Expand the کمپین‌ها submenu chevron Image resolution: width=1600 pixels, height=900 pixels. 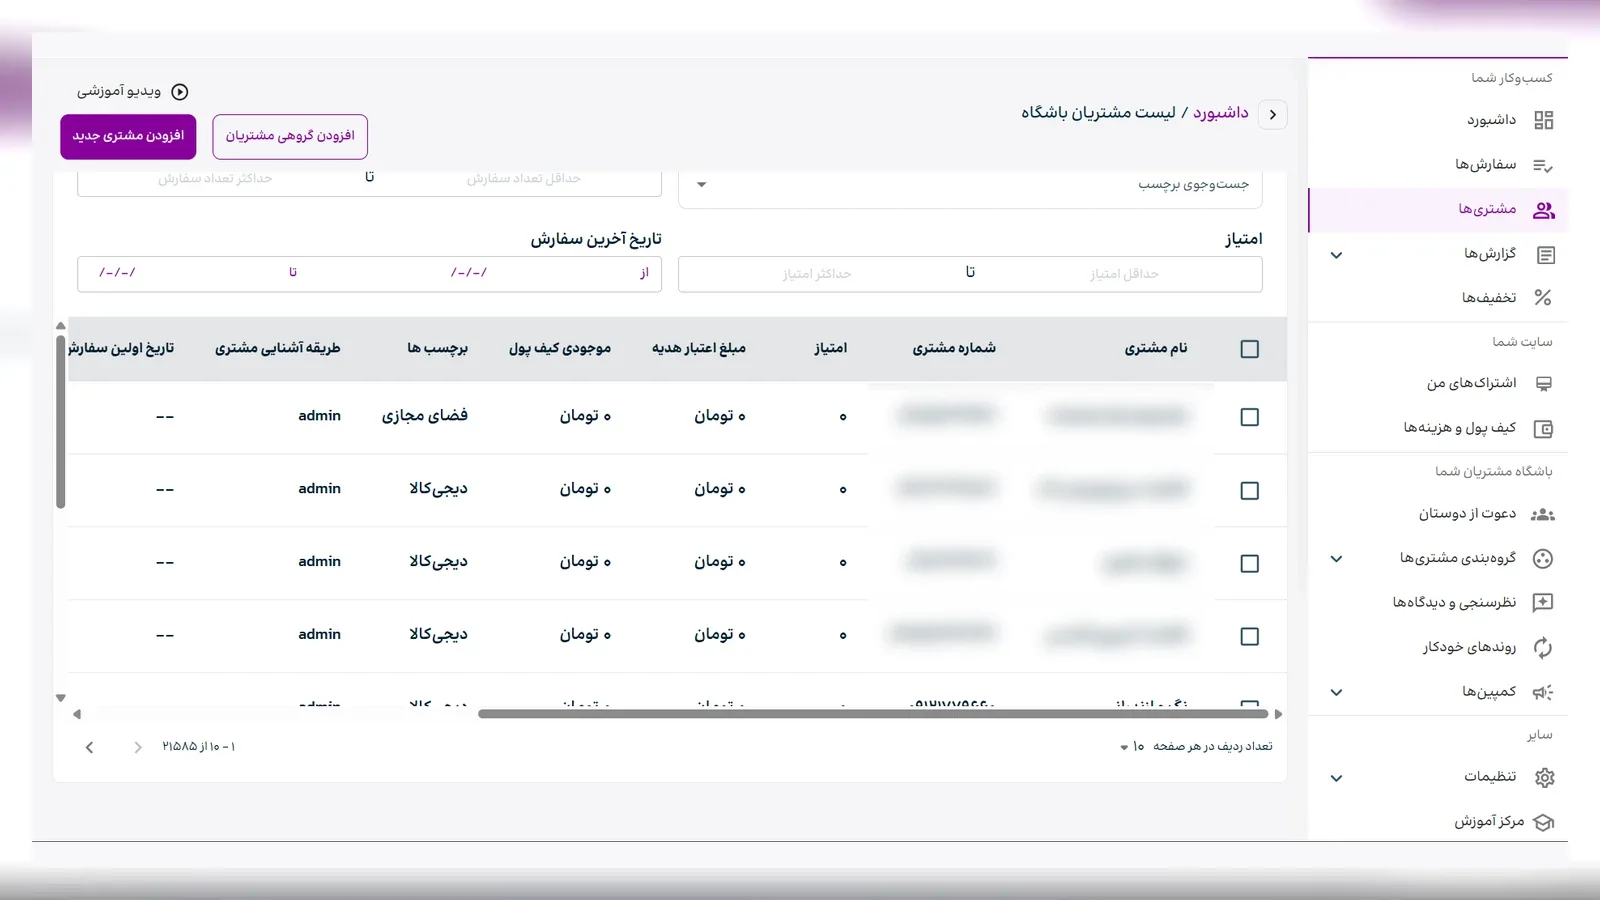coord(1336,692)
